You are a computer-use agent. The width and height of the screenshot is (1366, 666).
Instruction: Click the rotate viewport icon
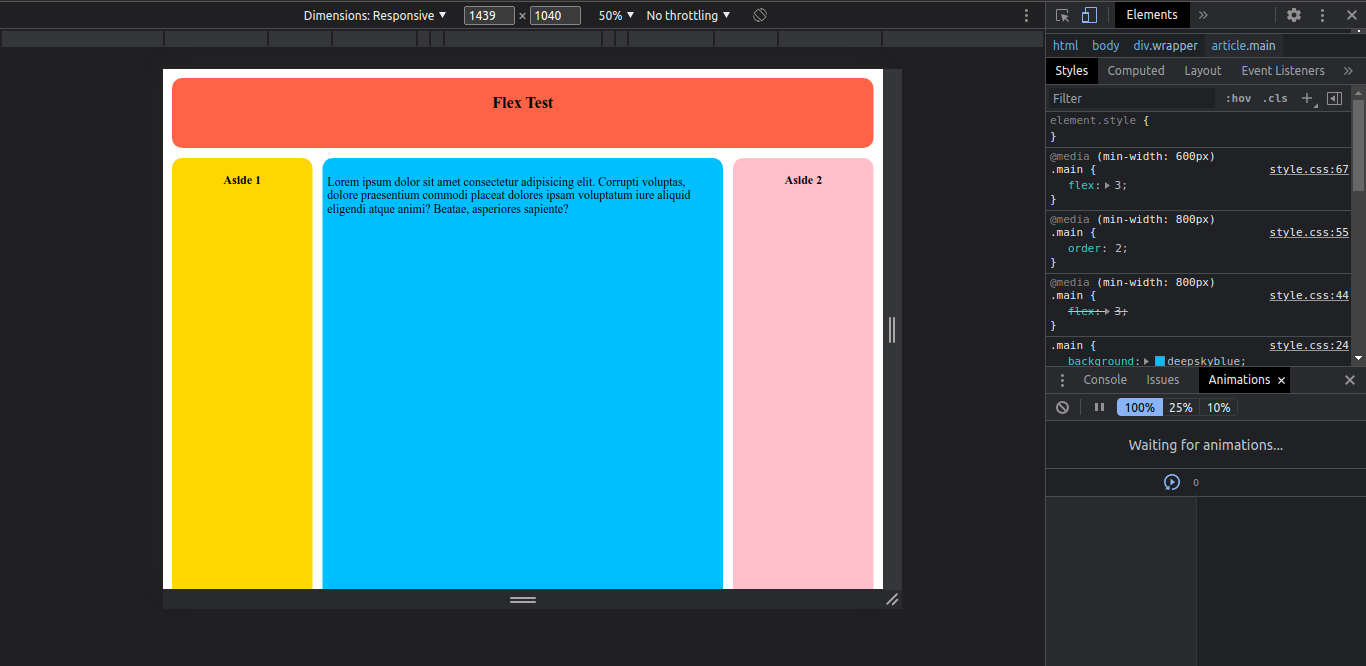(x=759, y=15)
